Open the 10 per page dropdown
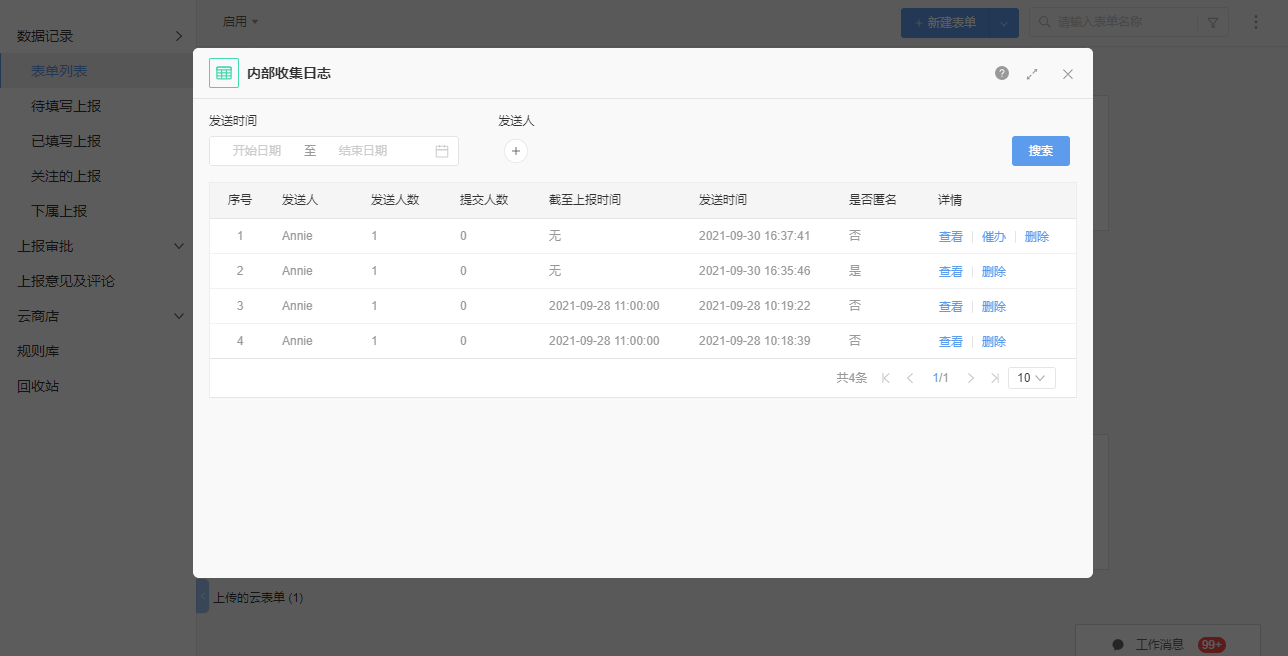The image size is (1288, 656). click(x=1032, y=378)
